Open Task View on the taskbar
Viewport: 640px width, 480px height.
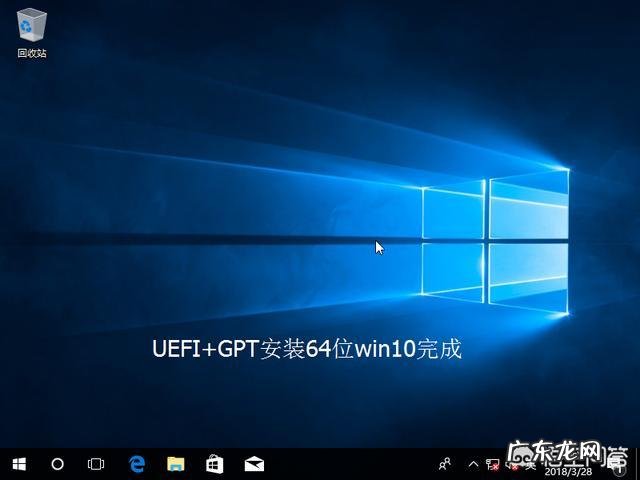pyautogui.click(x=96, y=464)
